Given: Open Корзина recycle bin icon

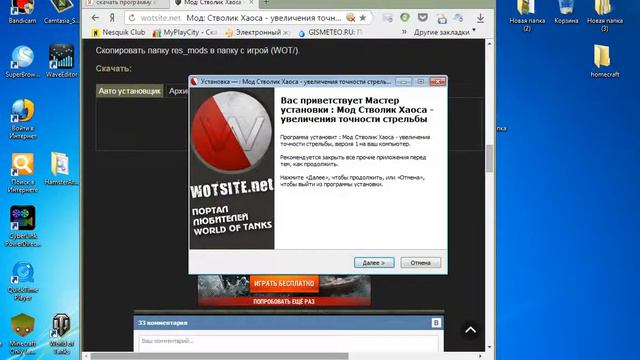Looking at the screenshot, I should pos(566,11).
